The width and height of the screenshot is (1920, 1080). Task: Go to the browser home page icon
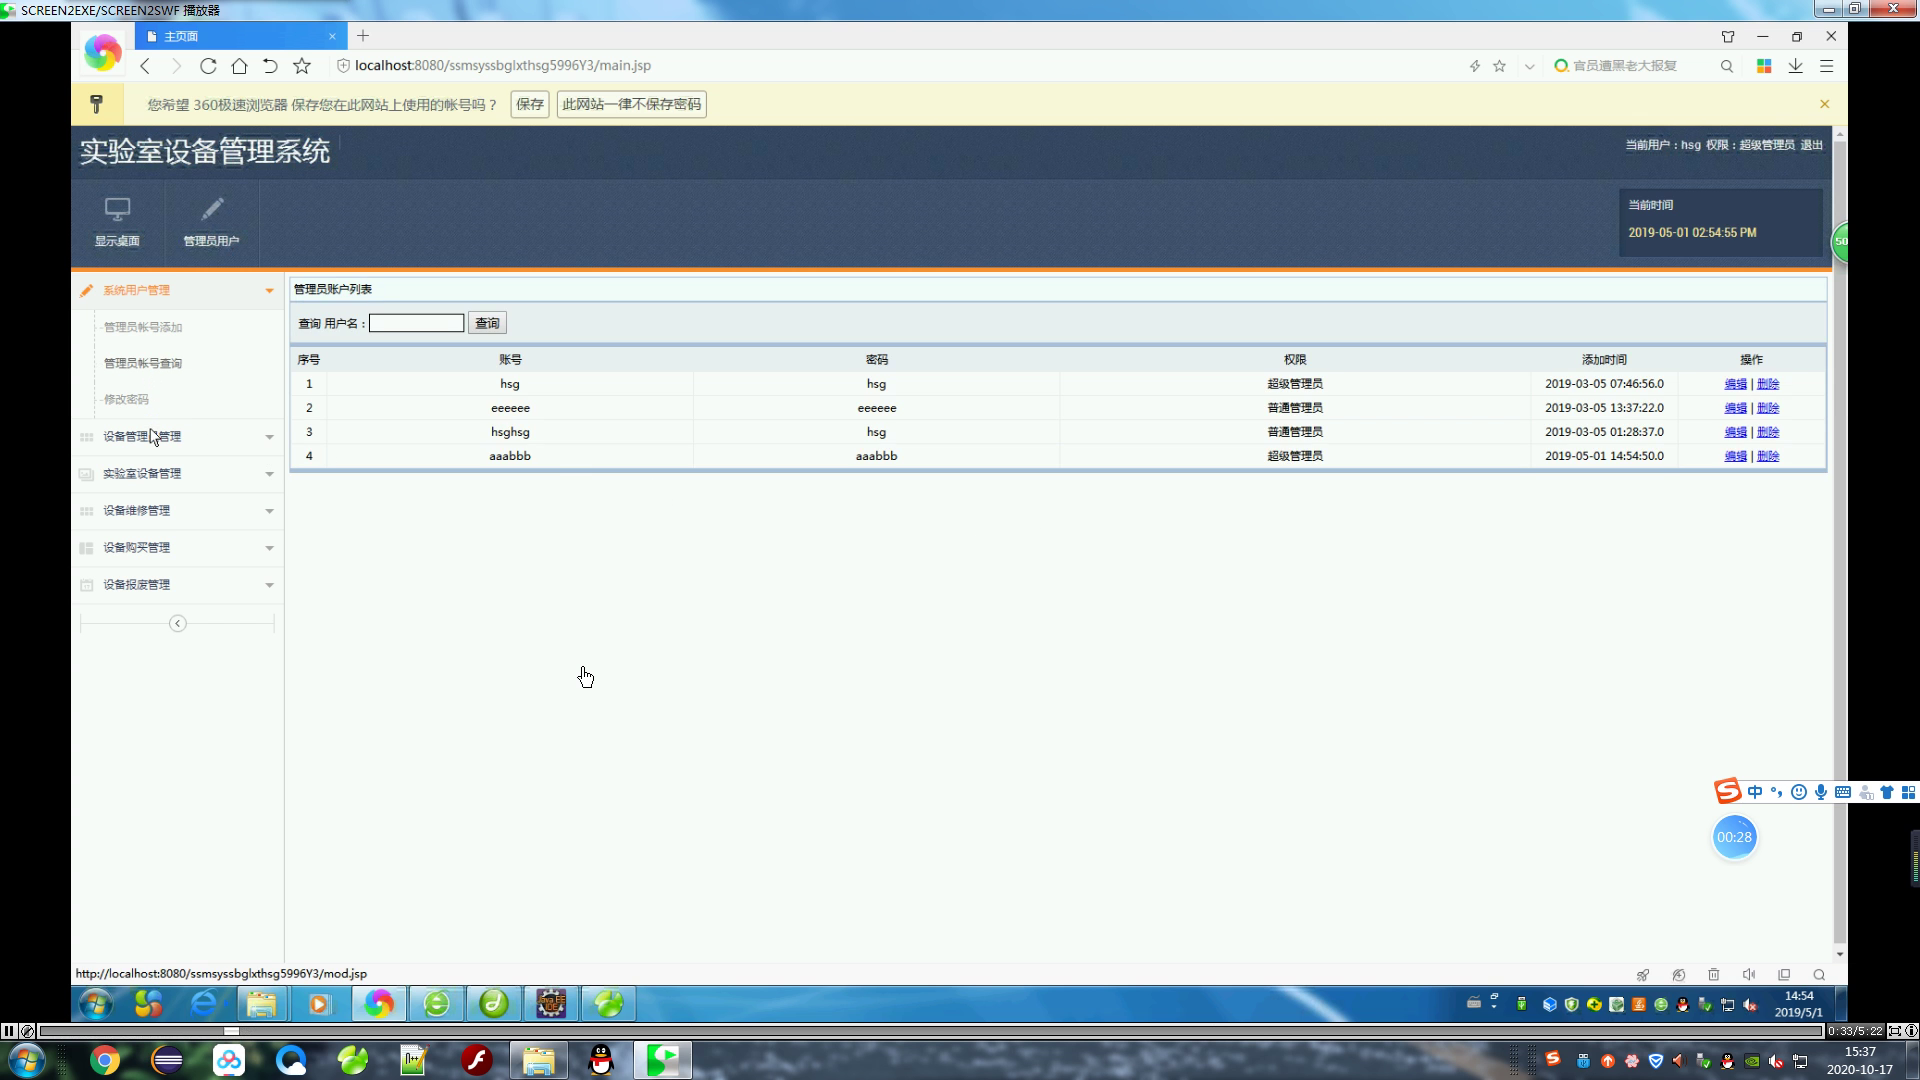click(x=239, y=66)
